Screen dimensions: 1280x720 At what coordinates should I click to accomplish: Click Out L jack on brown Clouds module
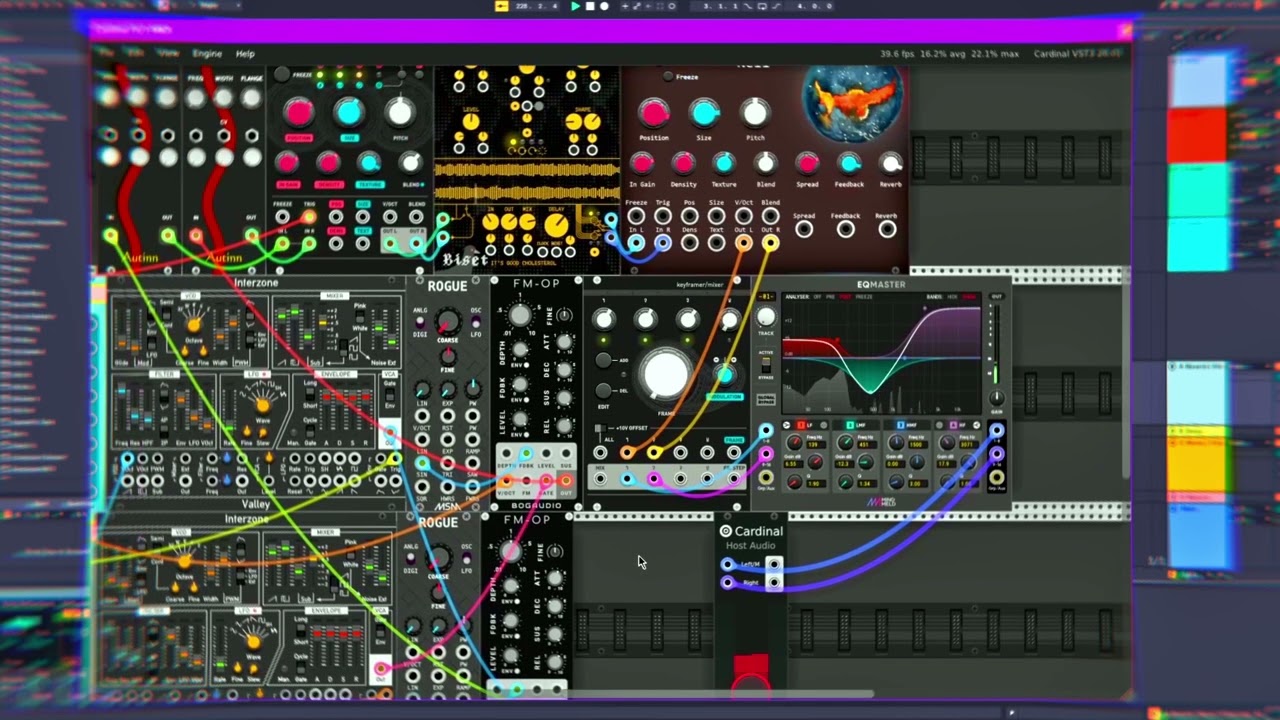(x=743, y=242)
